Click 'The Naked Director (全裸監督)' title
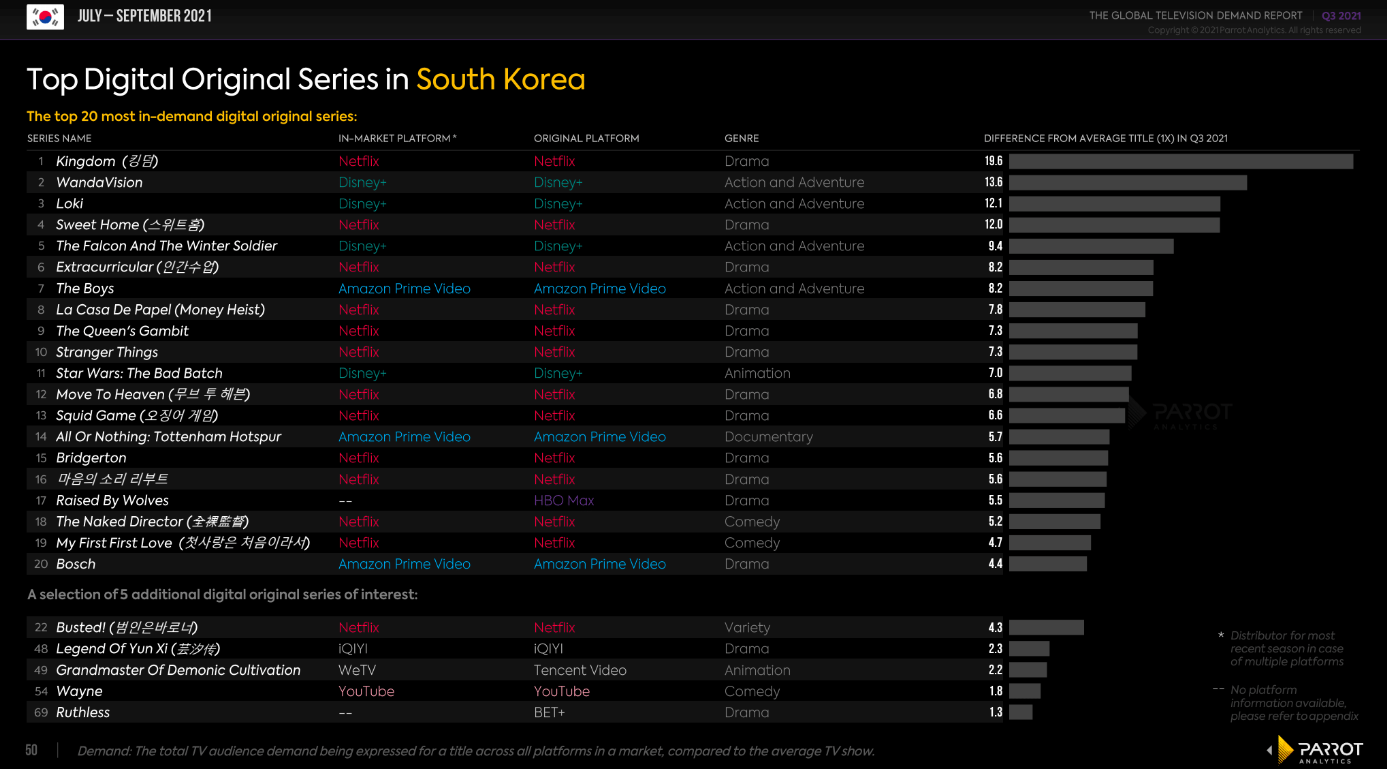1387x769 pixels. tap(152, 521)
